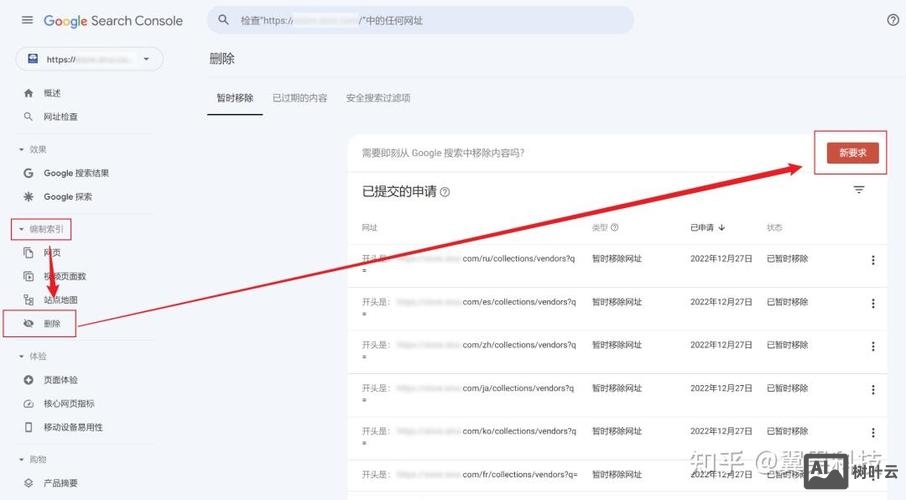Open more options for the zh/collections row
Image resolution: width=906 pixels, height=500 pixels.
click(x=873, y=346)
